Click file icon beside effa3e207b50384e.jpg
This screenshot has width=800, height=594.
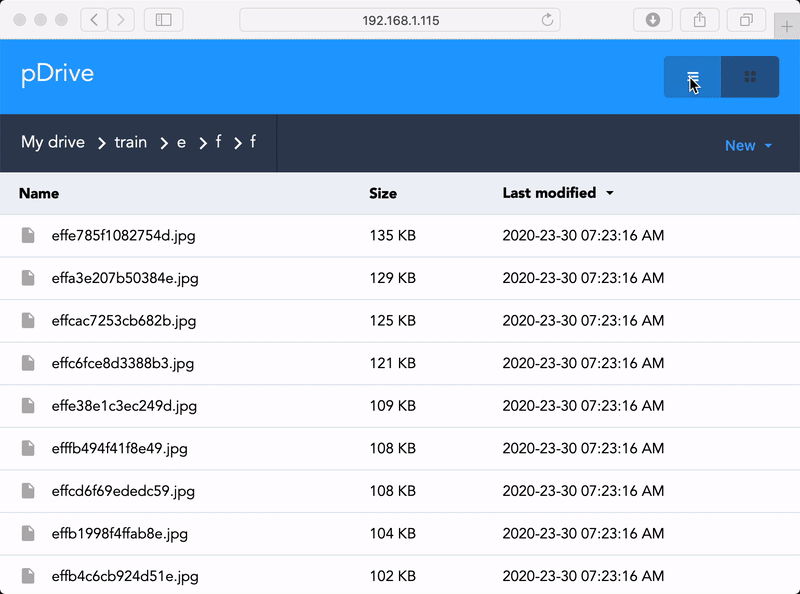[29, 278]
